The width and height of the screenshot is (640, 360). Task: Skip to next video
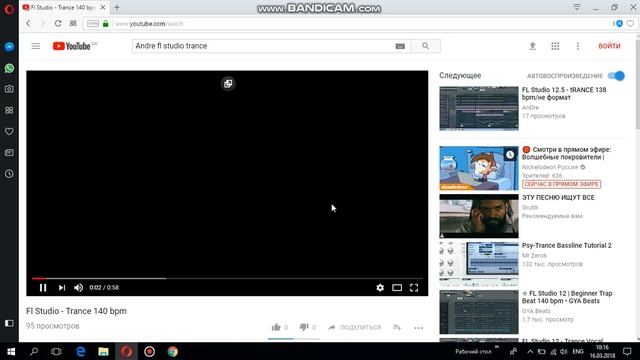(62, 288)
